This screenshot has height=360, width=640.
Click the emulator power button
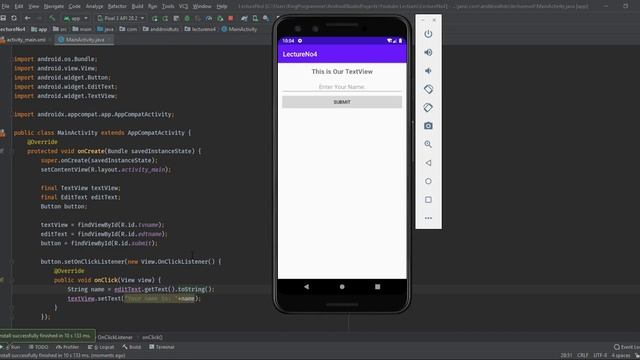point(428,34)
